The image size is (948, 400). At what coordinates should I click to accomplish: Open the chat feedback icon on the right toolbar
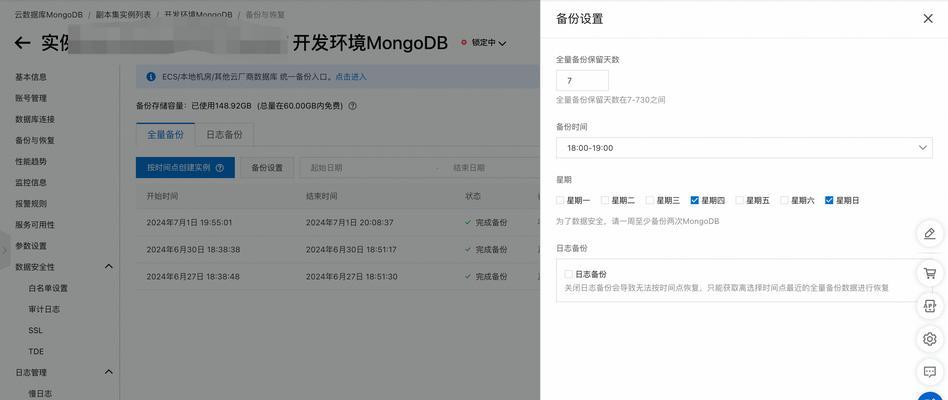[x=930, y=371]
